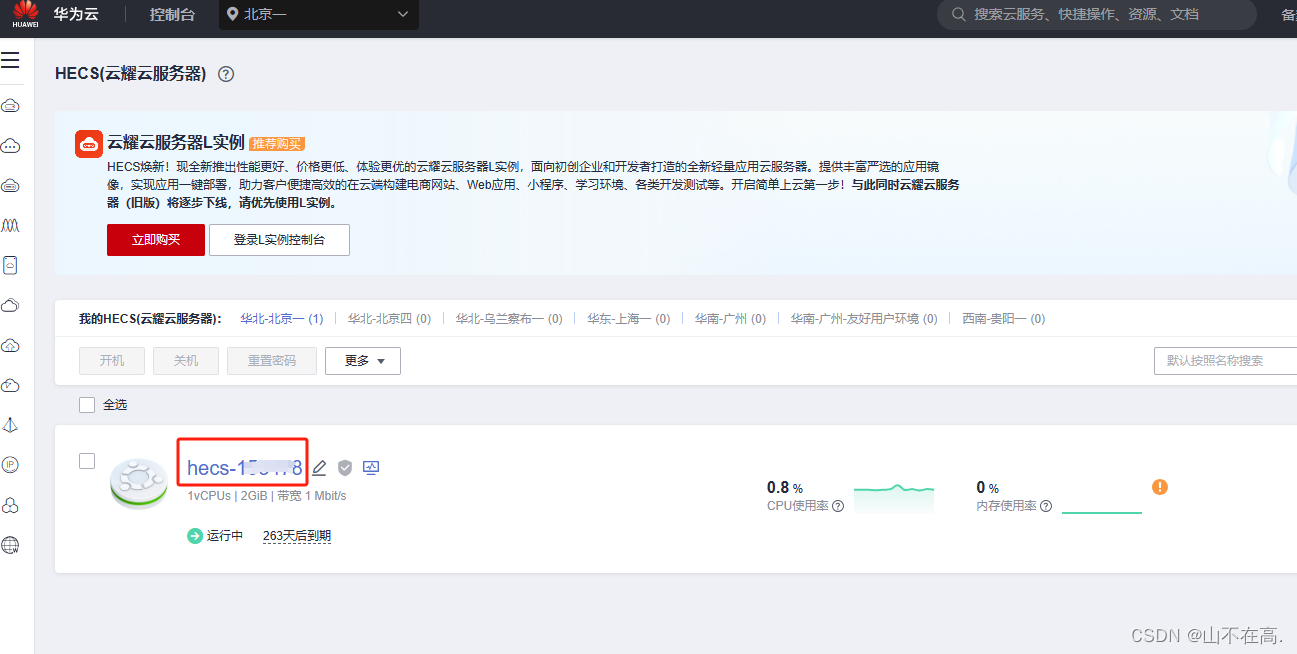Tick the checkbox for the hecs server row
This screenshot has width=1297, height=654.
pos(87,461)
